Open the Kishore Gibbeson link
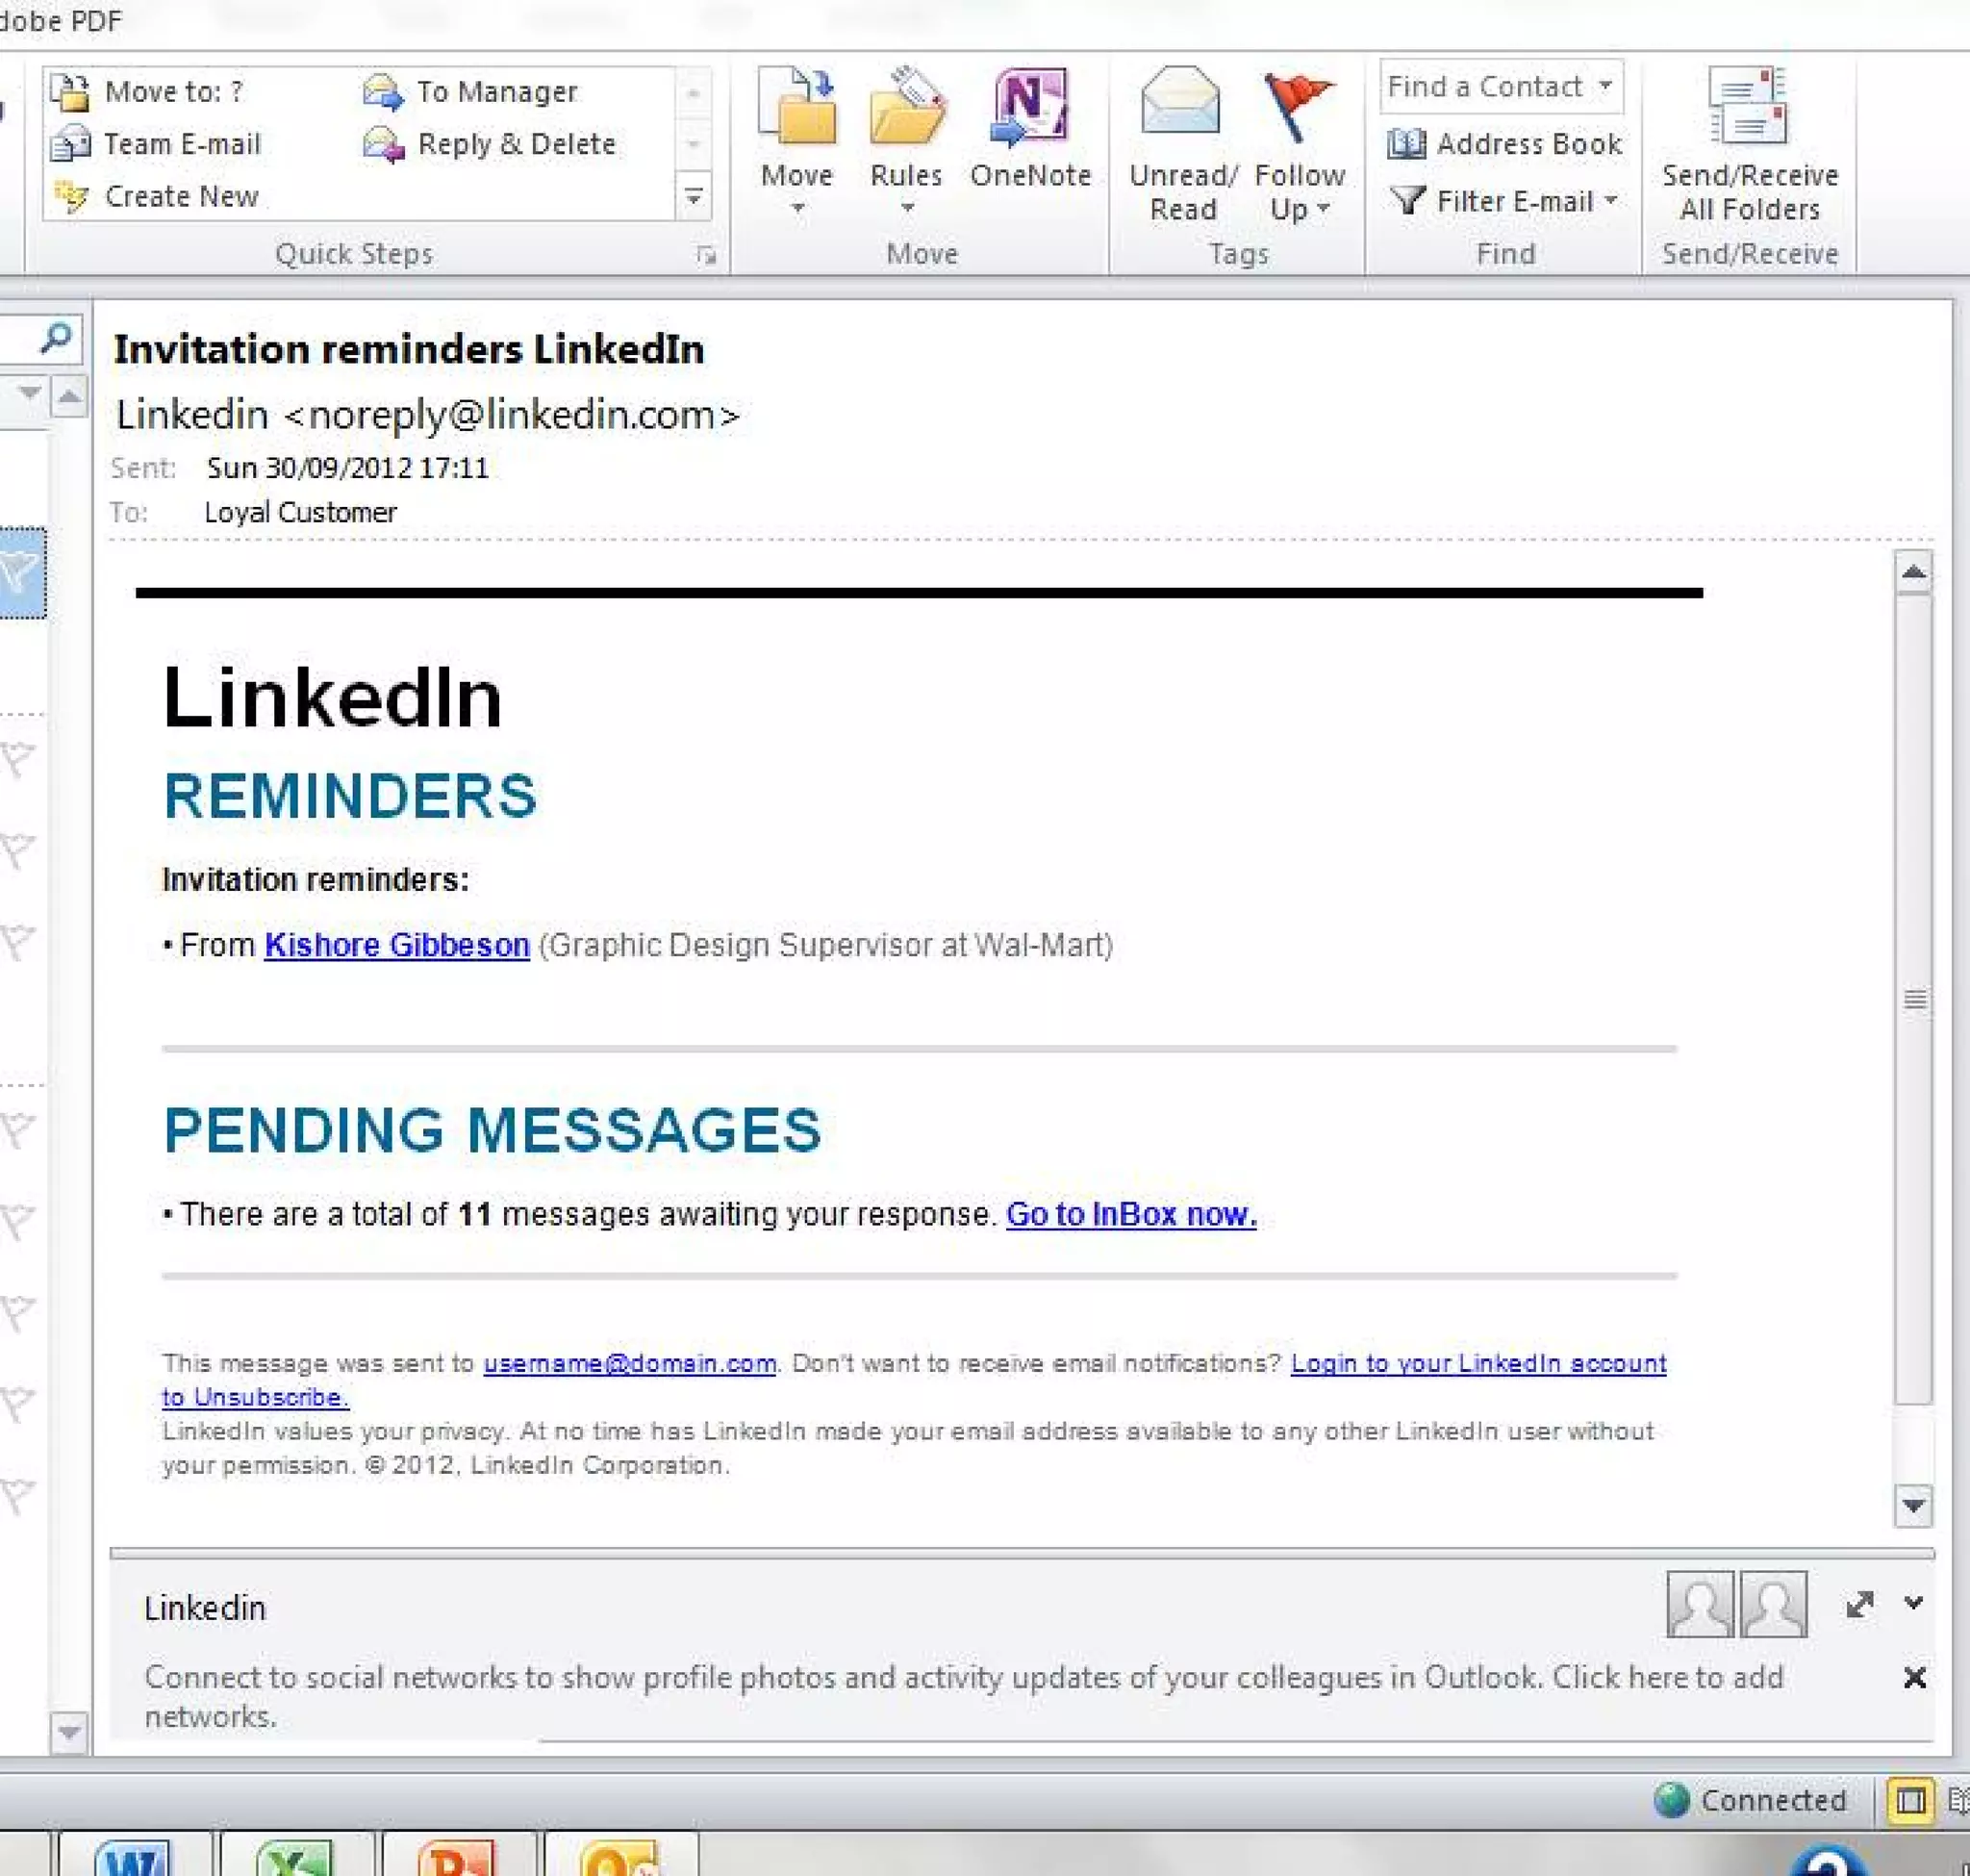This screenshot has height=1876, width=1970. coord(397,944)
